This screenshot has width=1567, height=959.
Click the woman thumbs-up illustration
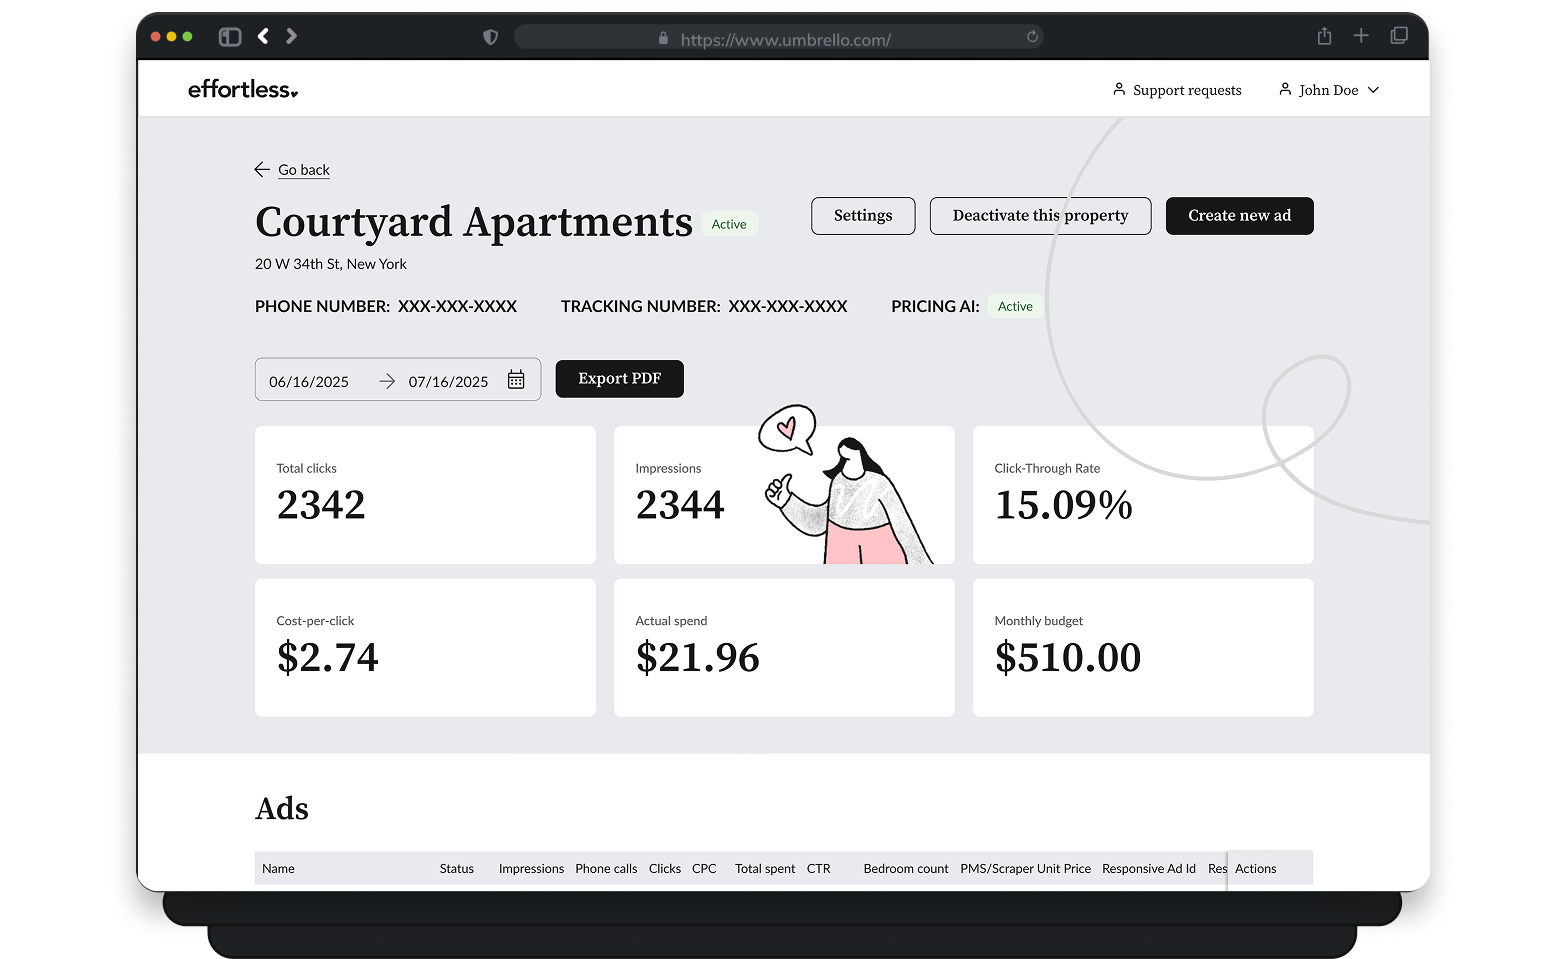(x=846, y=486)
